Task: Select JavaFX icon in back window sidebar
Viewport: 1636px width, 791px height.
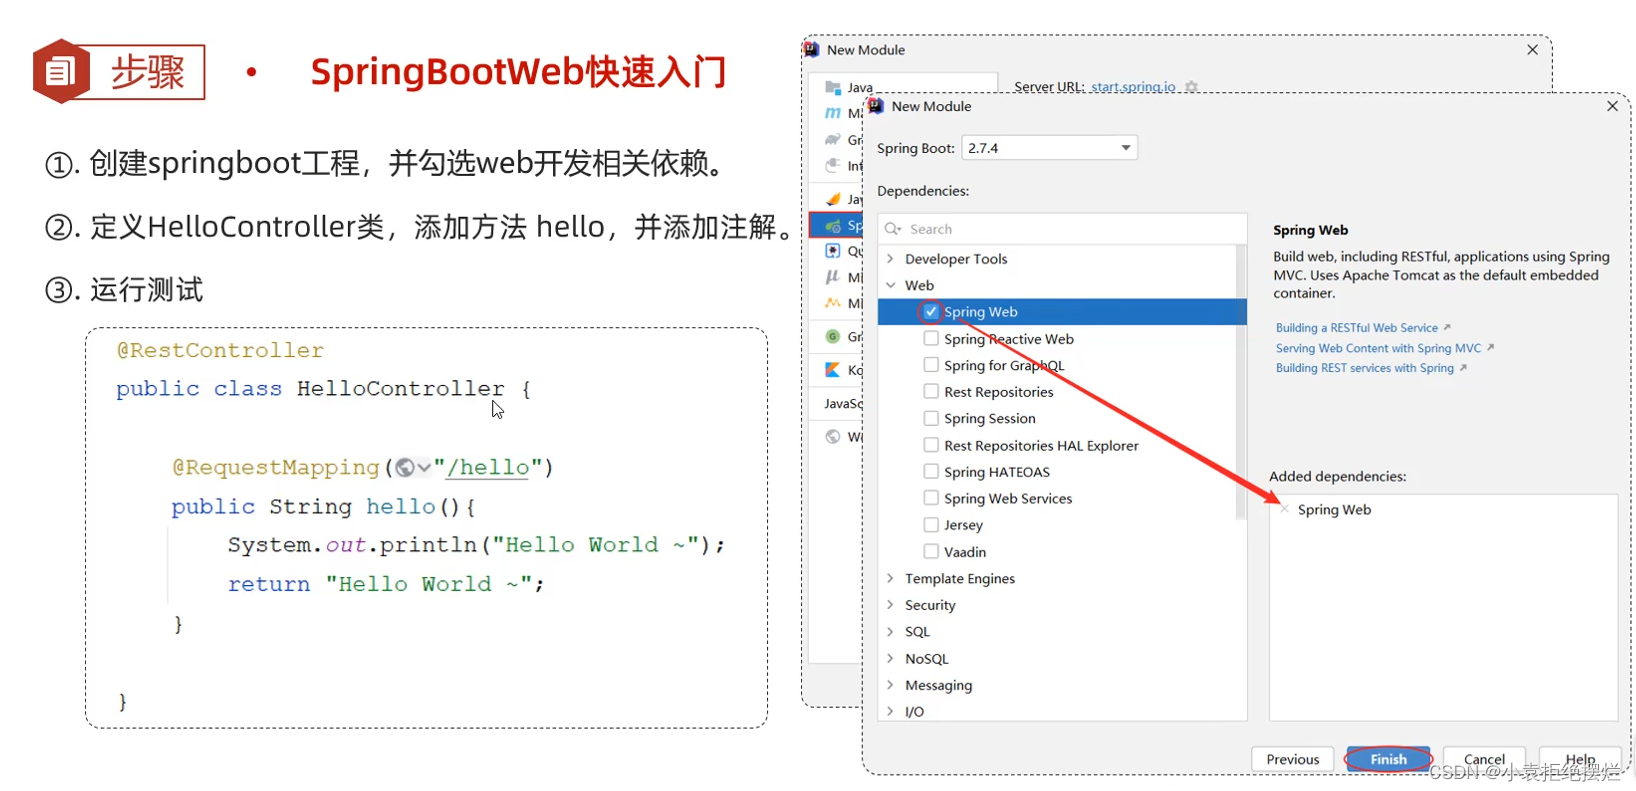Action: click(833, 199)
